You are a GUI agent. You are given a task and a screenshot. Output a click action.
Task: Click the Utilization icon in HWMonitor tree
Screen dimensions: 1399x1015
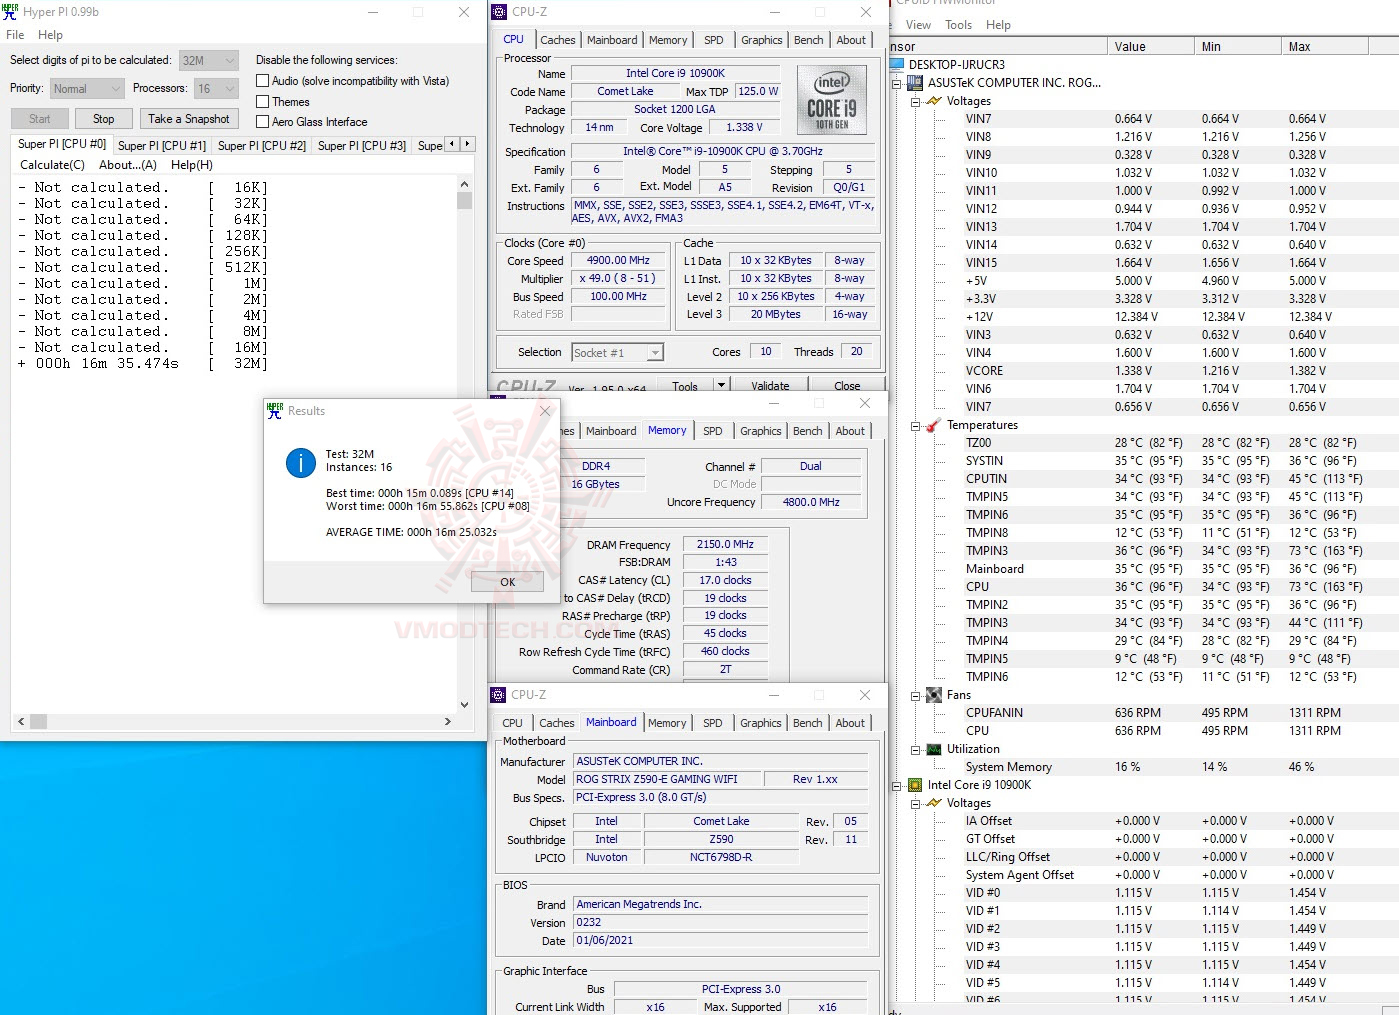pyautogui.click(x=933, y=749)
